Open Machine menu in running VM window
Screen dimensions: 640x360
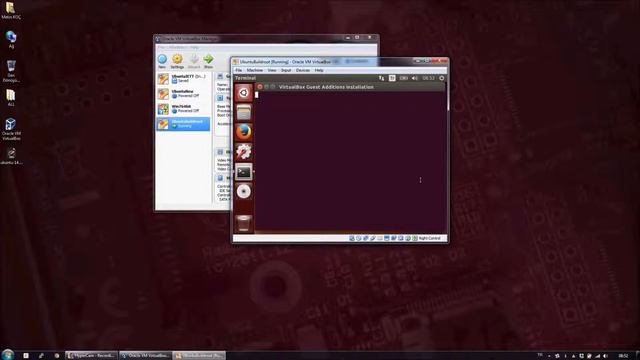tap(255, 70)
